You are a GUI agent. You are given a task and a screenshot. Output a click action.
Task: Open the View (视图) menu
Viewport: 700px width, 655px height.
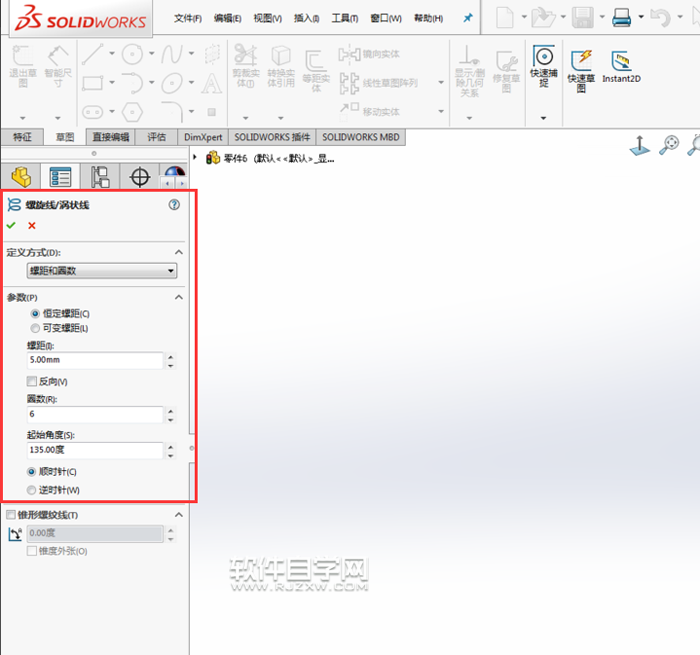[268, 18]
